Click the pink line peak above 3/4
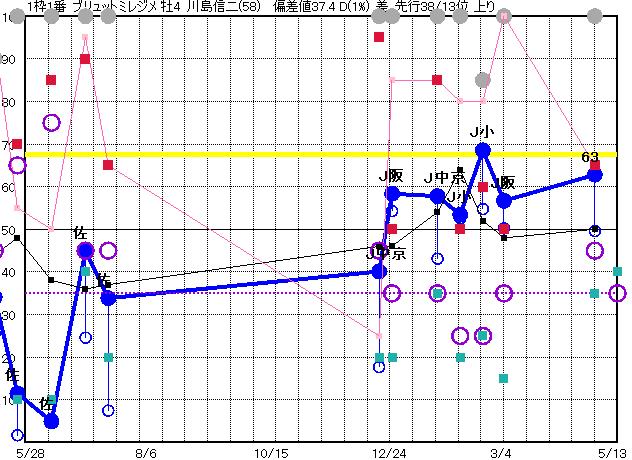Viewport: 632px width, 460px height. pos(504,17)
